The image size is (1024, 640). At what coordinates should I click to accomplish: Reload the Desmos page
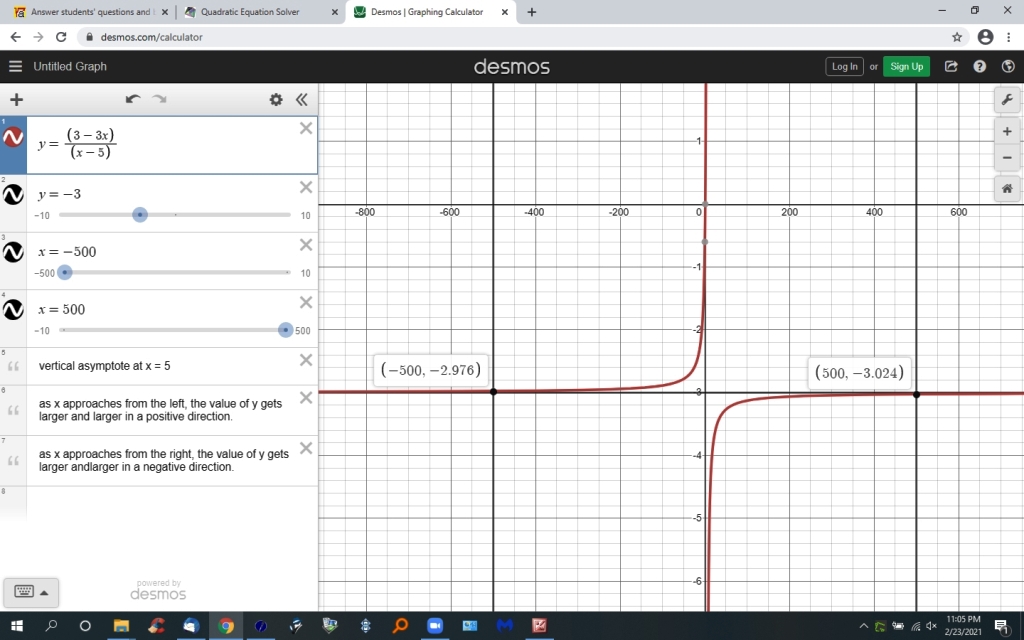61,37
